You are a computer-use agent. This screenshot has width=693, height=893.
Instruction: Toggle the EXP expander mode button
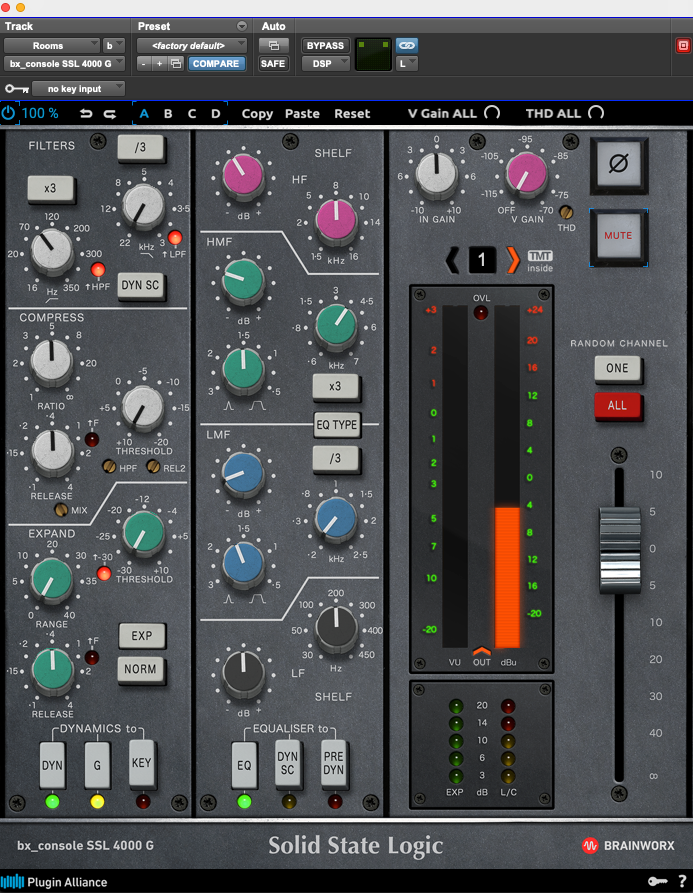142,636
